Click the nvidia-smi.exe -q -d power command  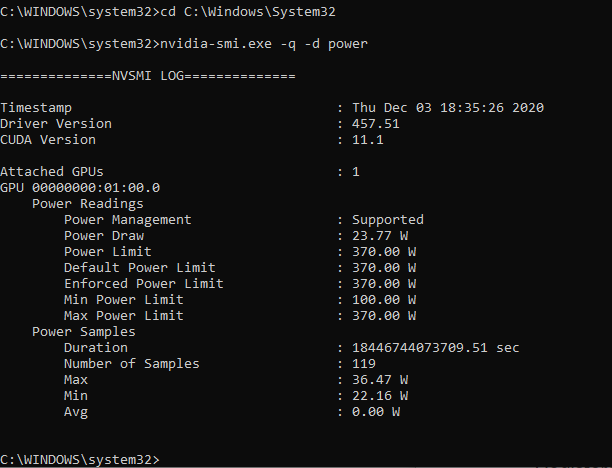pyautogui.click(x=264, y=44)
